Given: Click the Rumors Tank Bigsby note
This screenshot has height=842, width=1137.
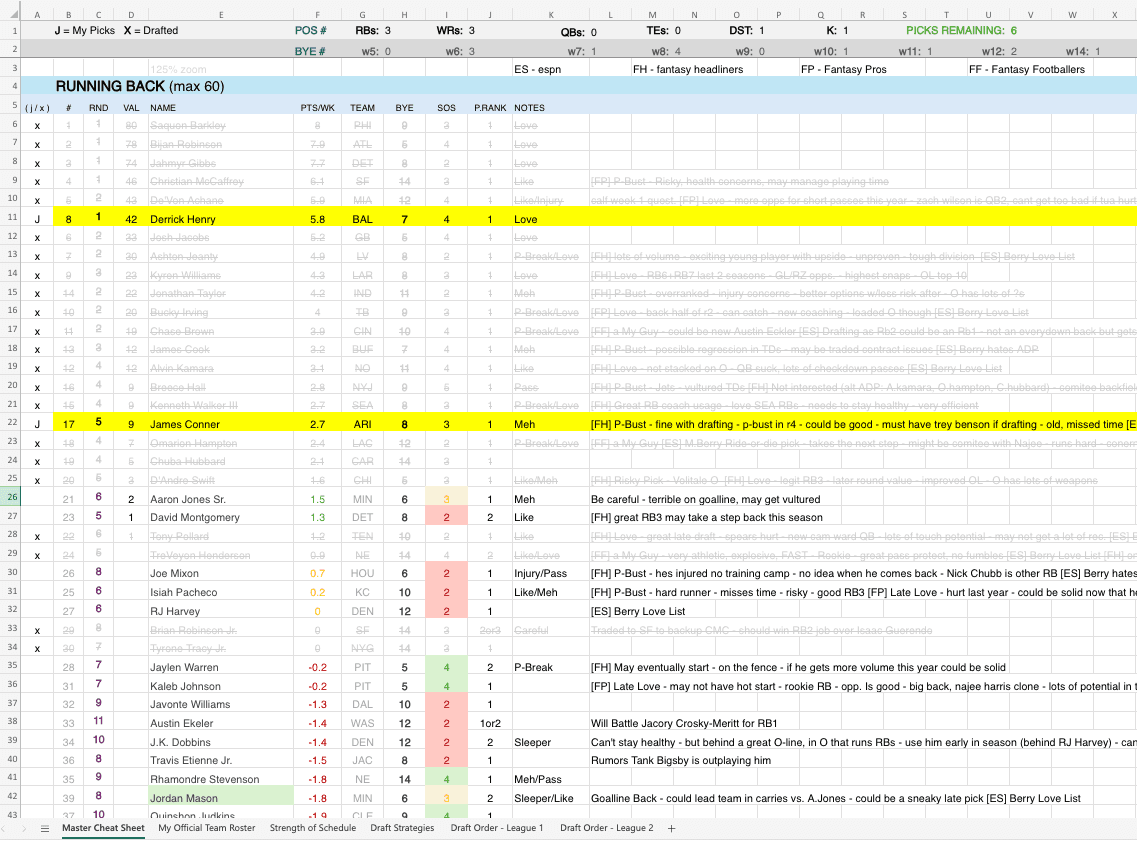Looking at the screenshot, I should click(x=680, y=760).
